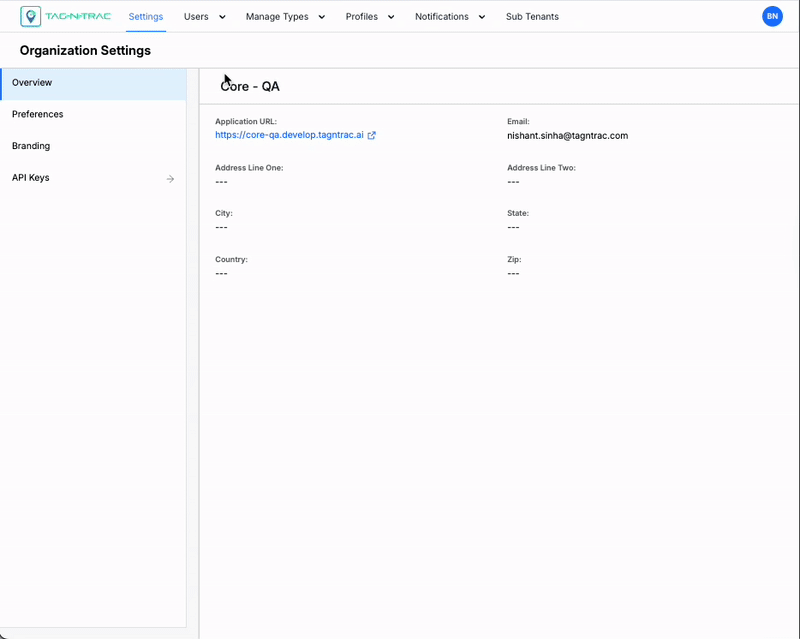Click the Email field label
800x639 pixels.
[518, 121]
